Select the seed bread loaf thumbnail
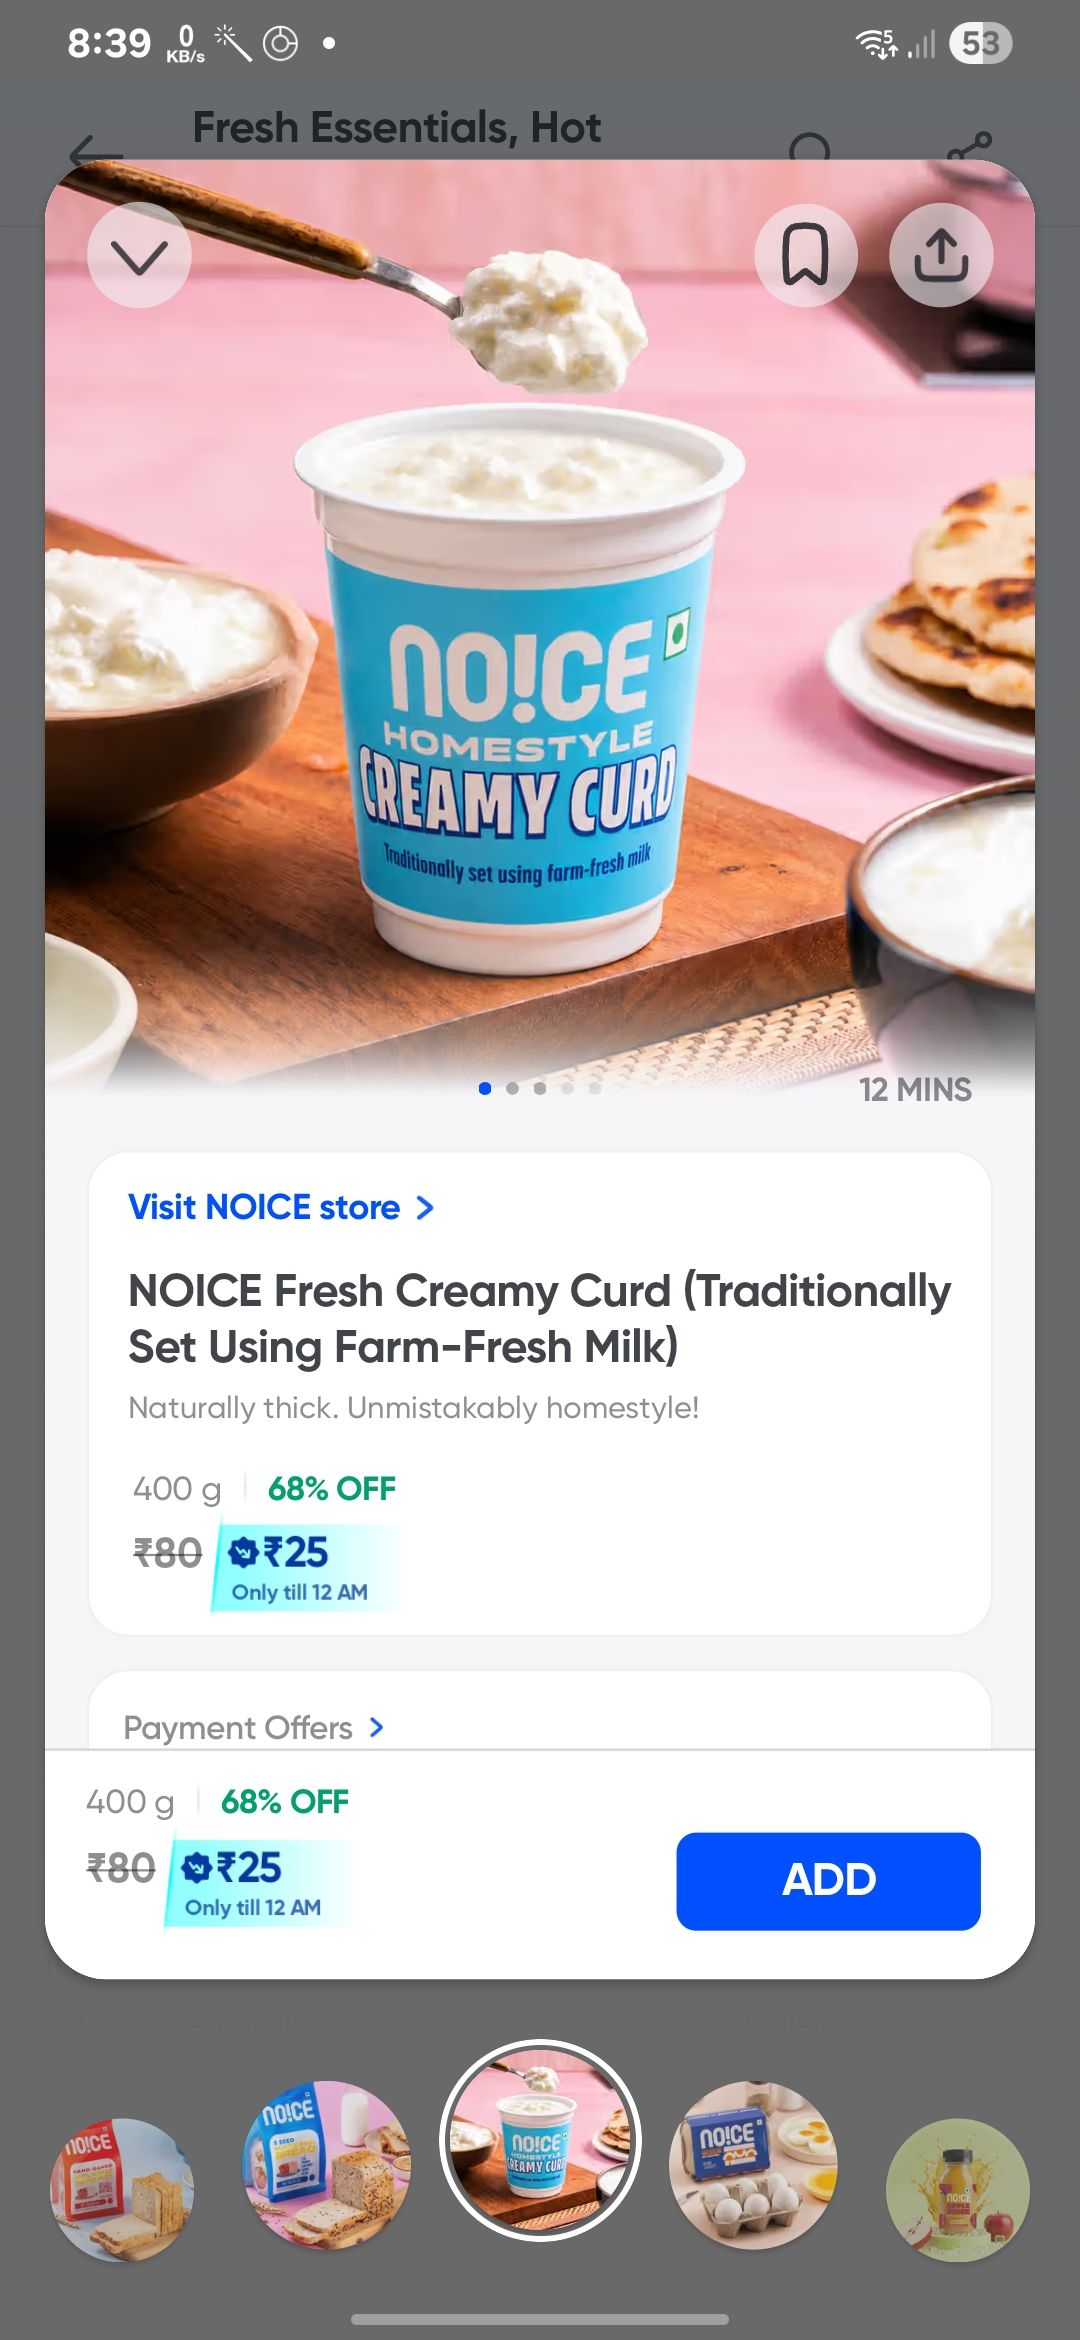The height and width of the screenshot is (2340, 1080). pyautogui.click(x=327, y=2164)
